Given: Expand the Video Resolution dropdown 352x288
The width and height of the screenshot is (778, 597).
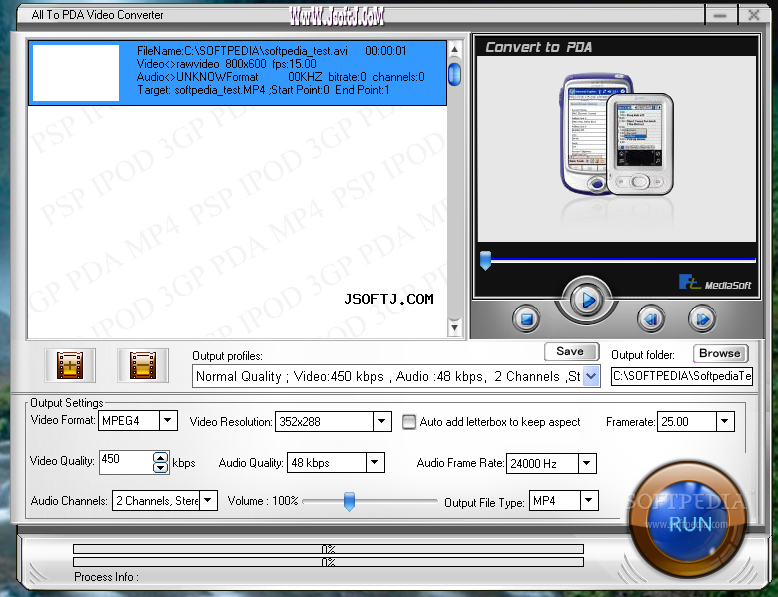Looking at the screenshot, I should [x=382, y=422].
